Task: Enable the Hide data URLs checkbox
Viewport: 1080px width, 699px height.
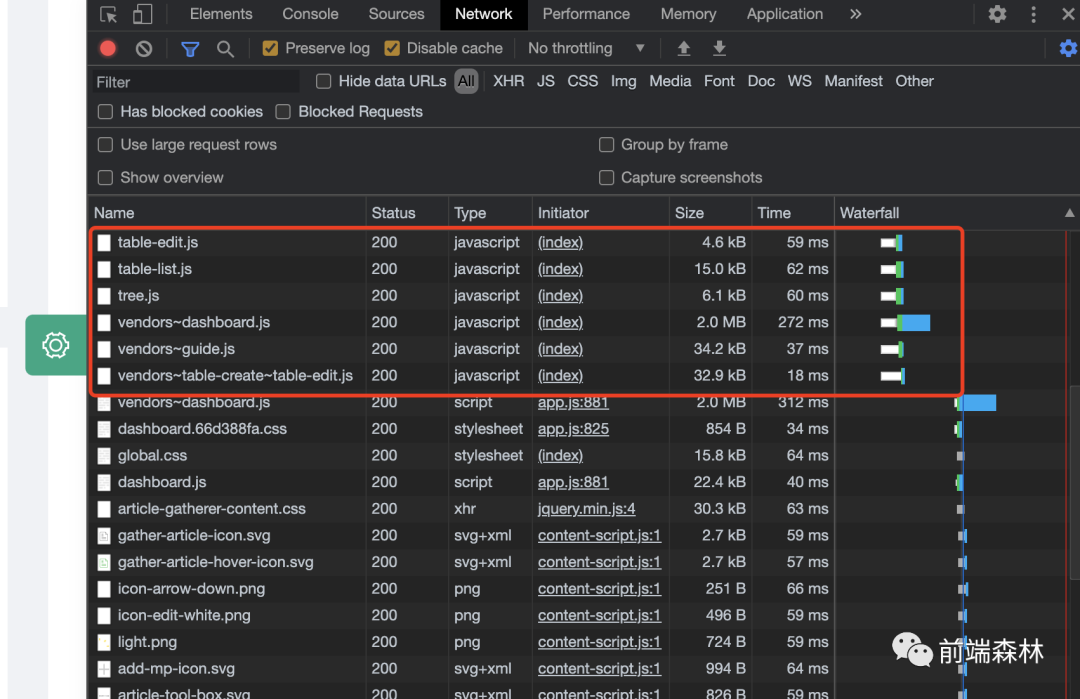Action: coord(324,81)
